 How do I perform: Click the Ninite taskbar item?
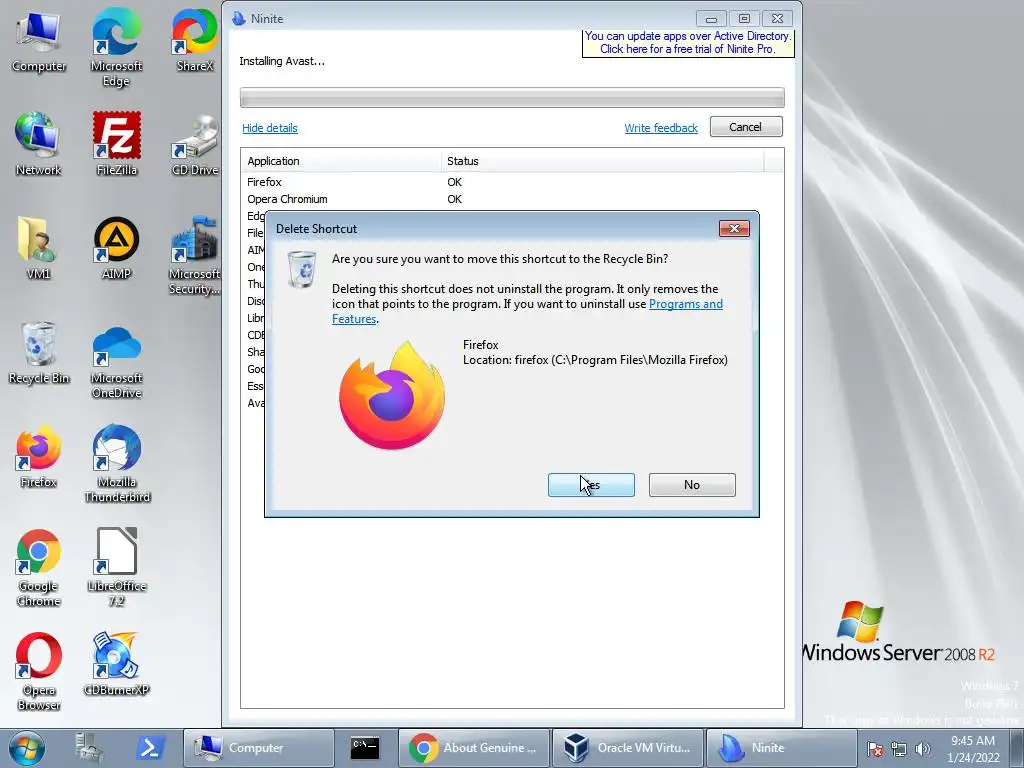pos(781,748)
